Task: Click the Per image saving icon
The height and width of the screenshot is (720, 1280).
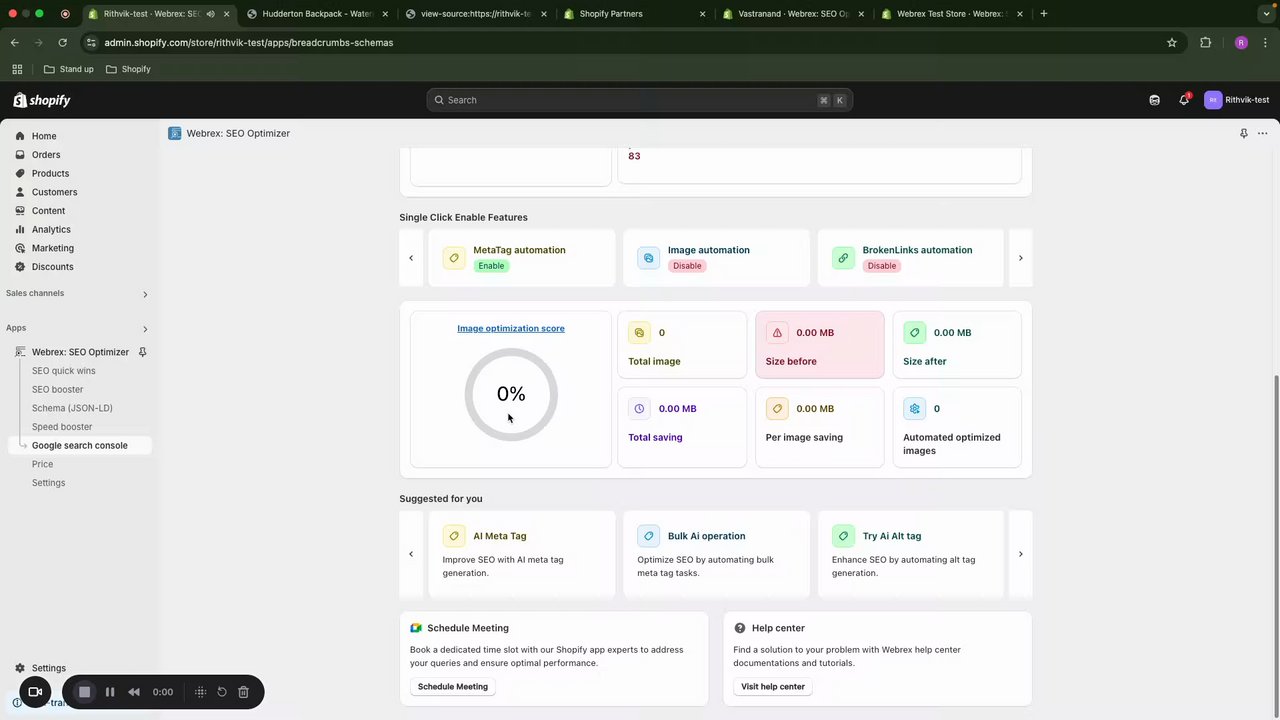Action: (777, 409)
